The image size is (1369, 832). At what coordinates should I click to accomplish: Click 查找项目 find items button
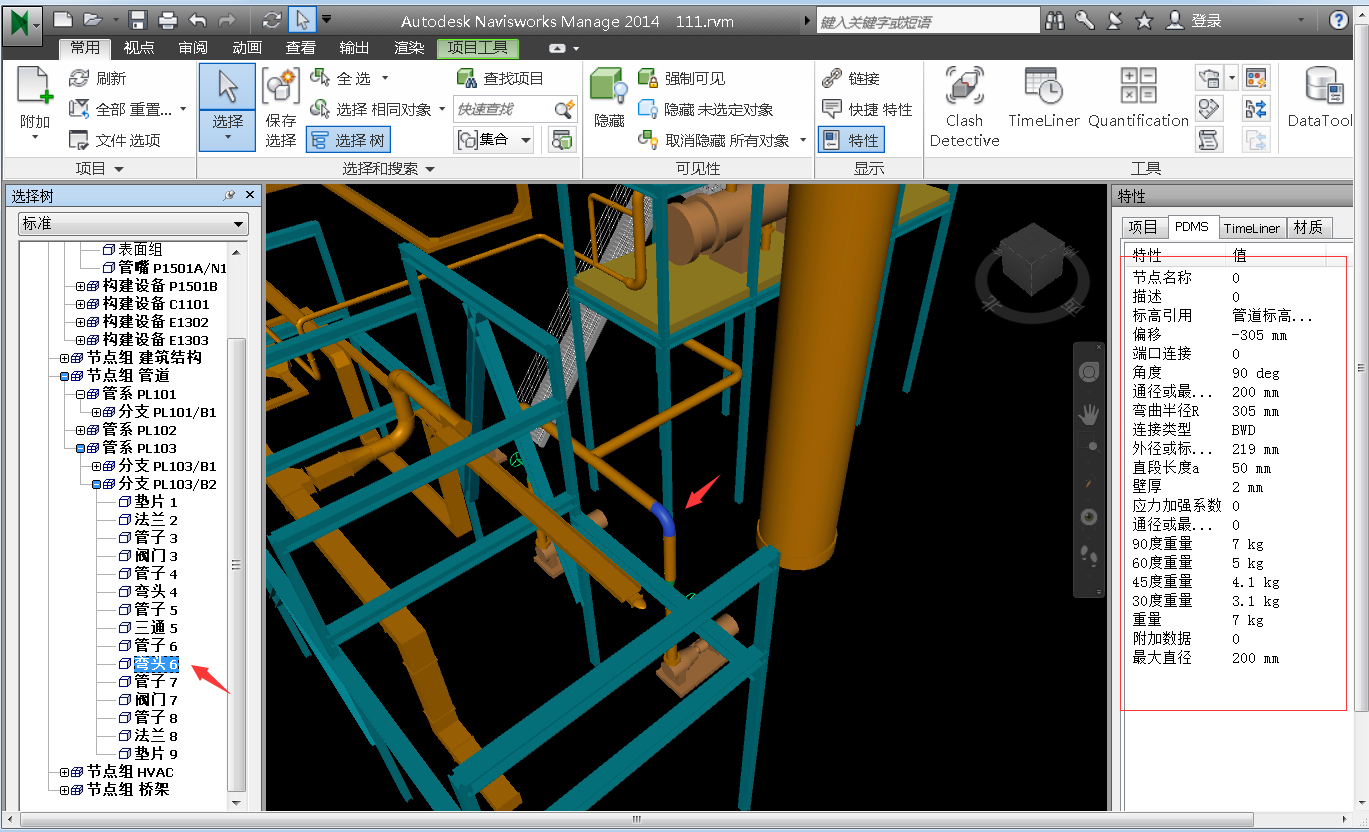point(500,78)
